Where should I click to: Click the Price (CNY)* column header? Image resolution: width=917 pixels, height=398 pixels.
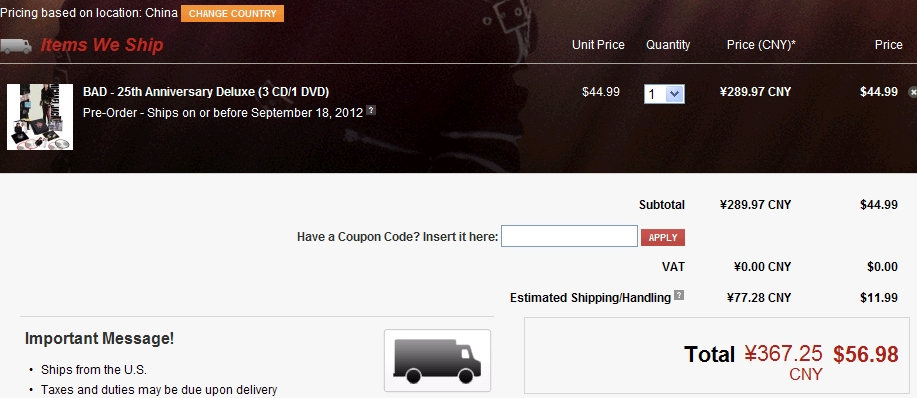point(761,45)
